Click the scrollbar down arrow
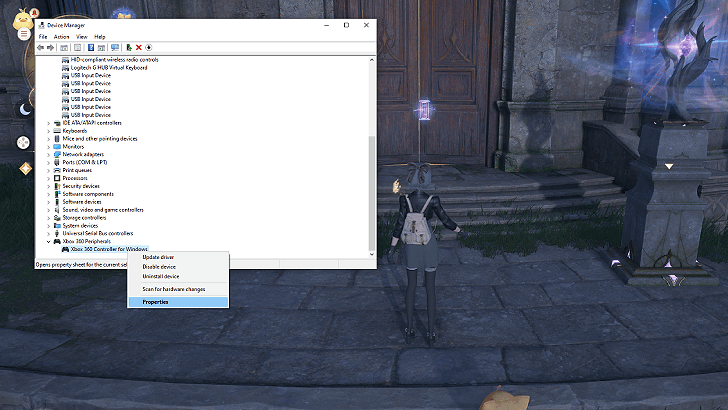Image resolution: width=728 pixels, height=410 pixels. tap(372, 254)
